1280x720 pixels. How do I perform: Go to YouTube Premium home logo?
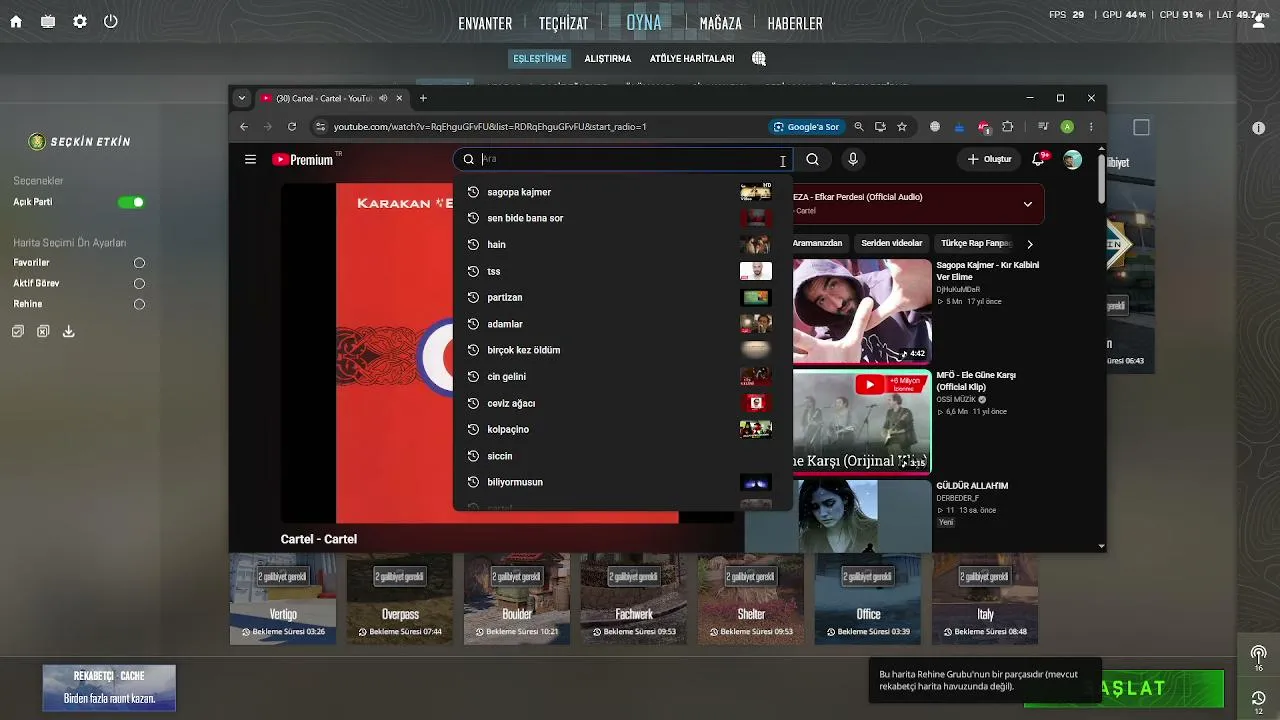point(302,159)
